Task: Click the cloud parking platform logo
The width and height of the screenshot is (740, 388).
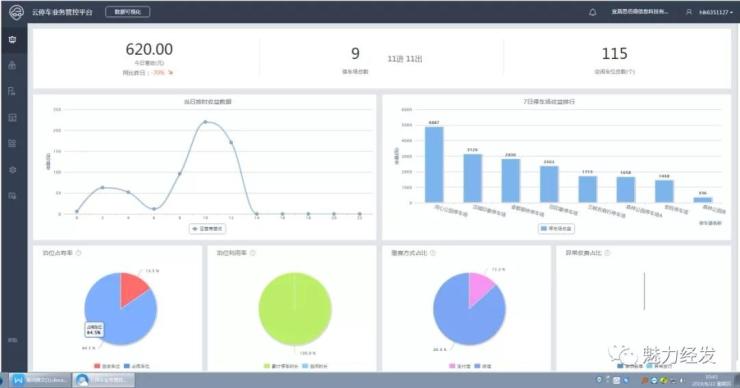Action: [x=16, y=12]
